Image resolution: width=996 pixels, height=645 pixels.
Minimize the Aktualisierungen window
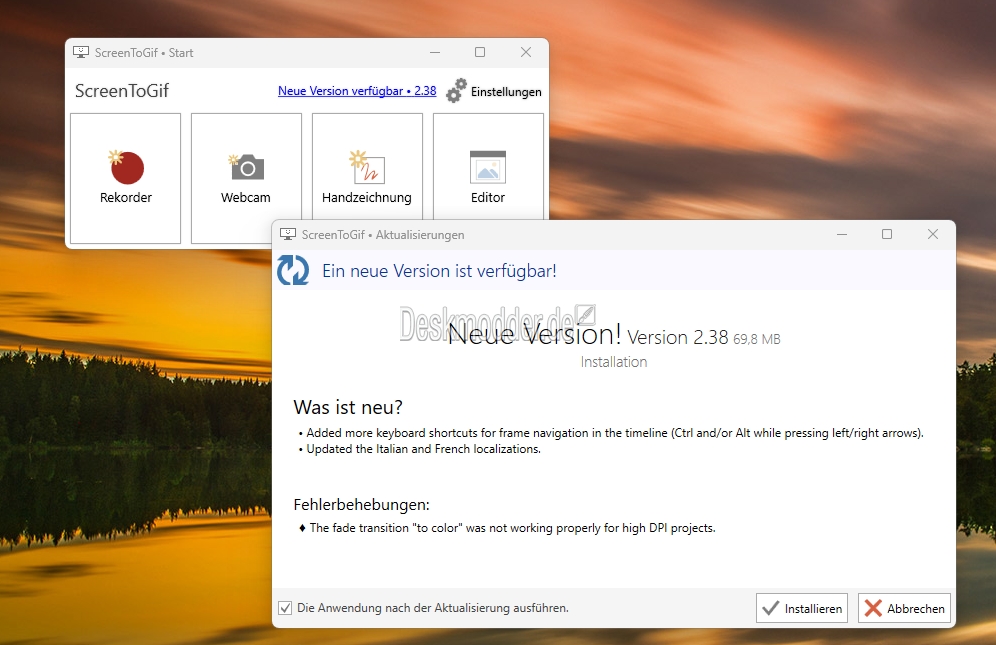(842, 234)
